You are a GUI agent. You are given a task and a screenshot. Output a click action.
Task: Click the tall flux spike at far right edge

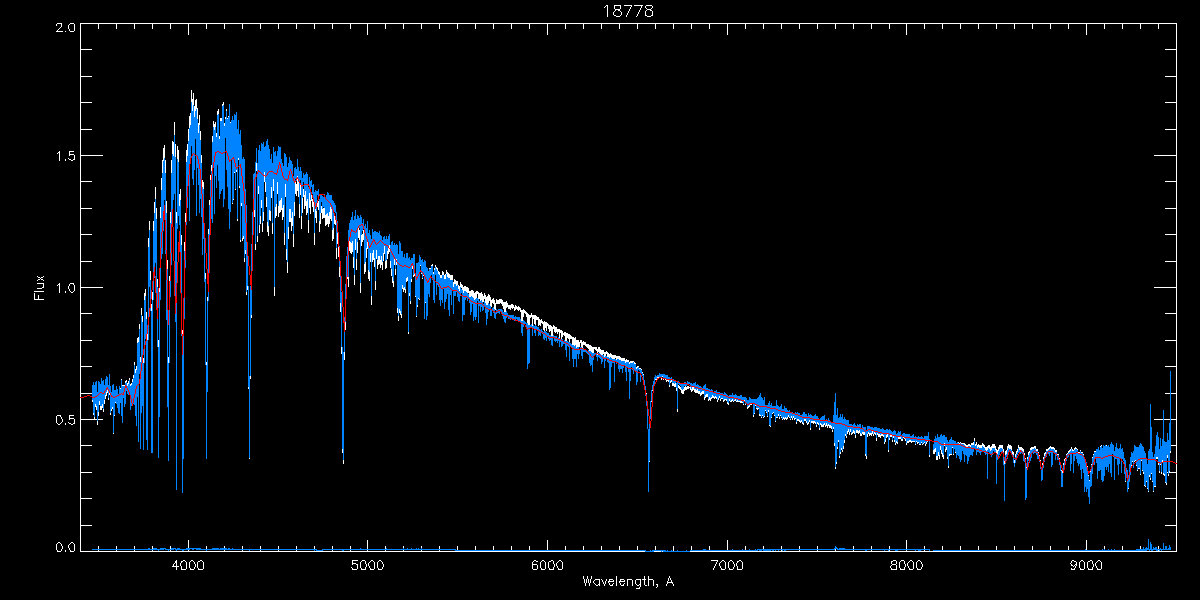[1171, 372]
